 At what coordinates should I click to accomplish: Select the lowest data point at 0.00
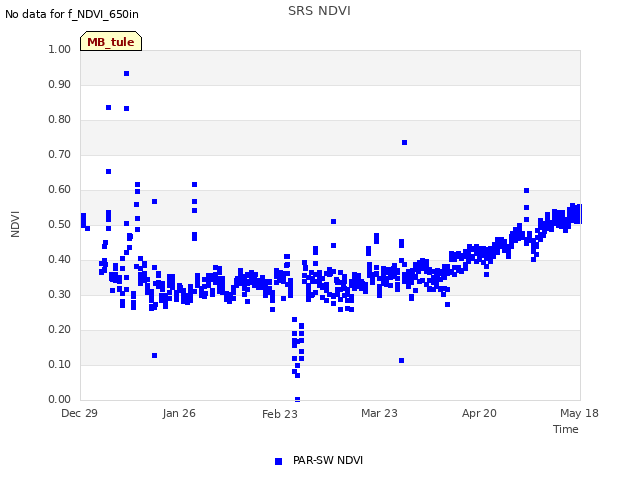tap(298, 399)
